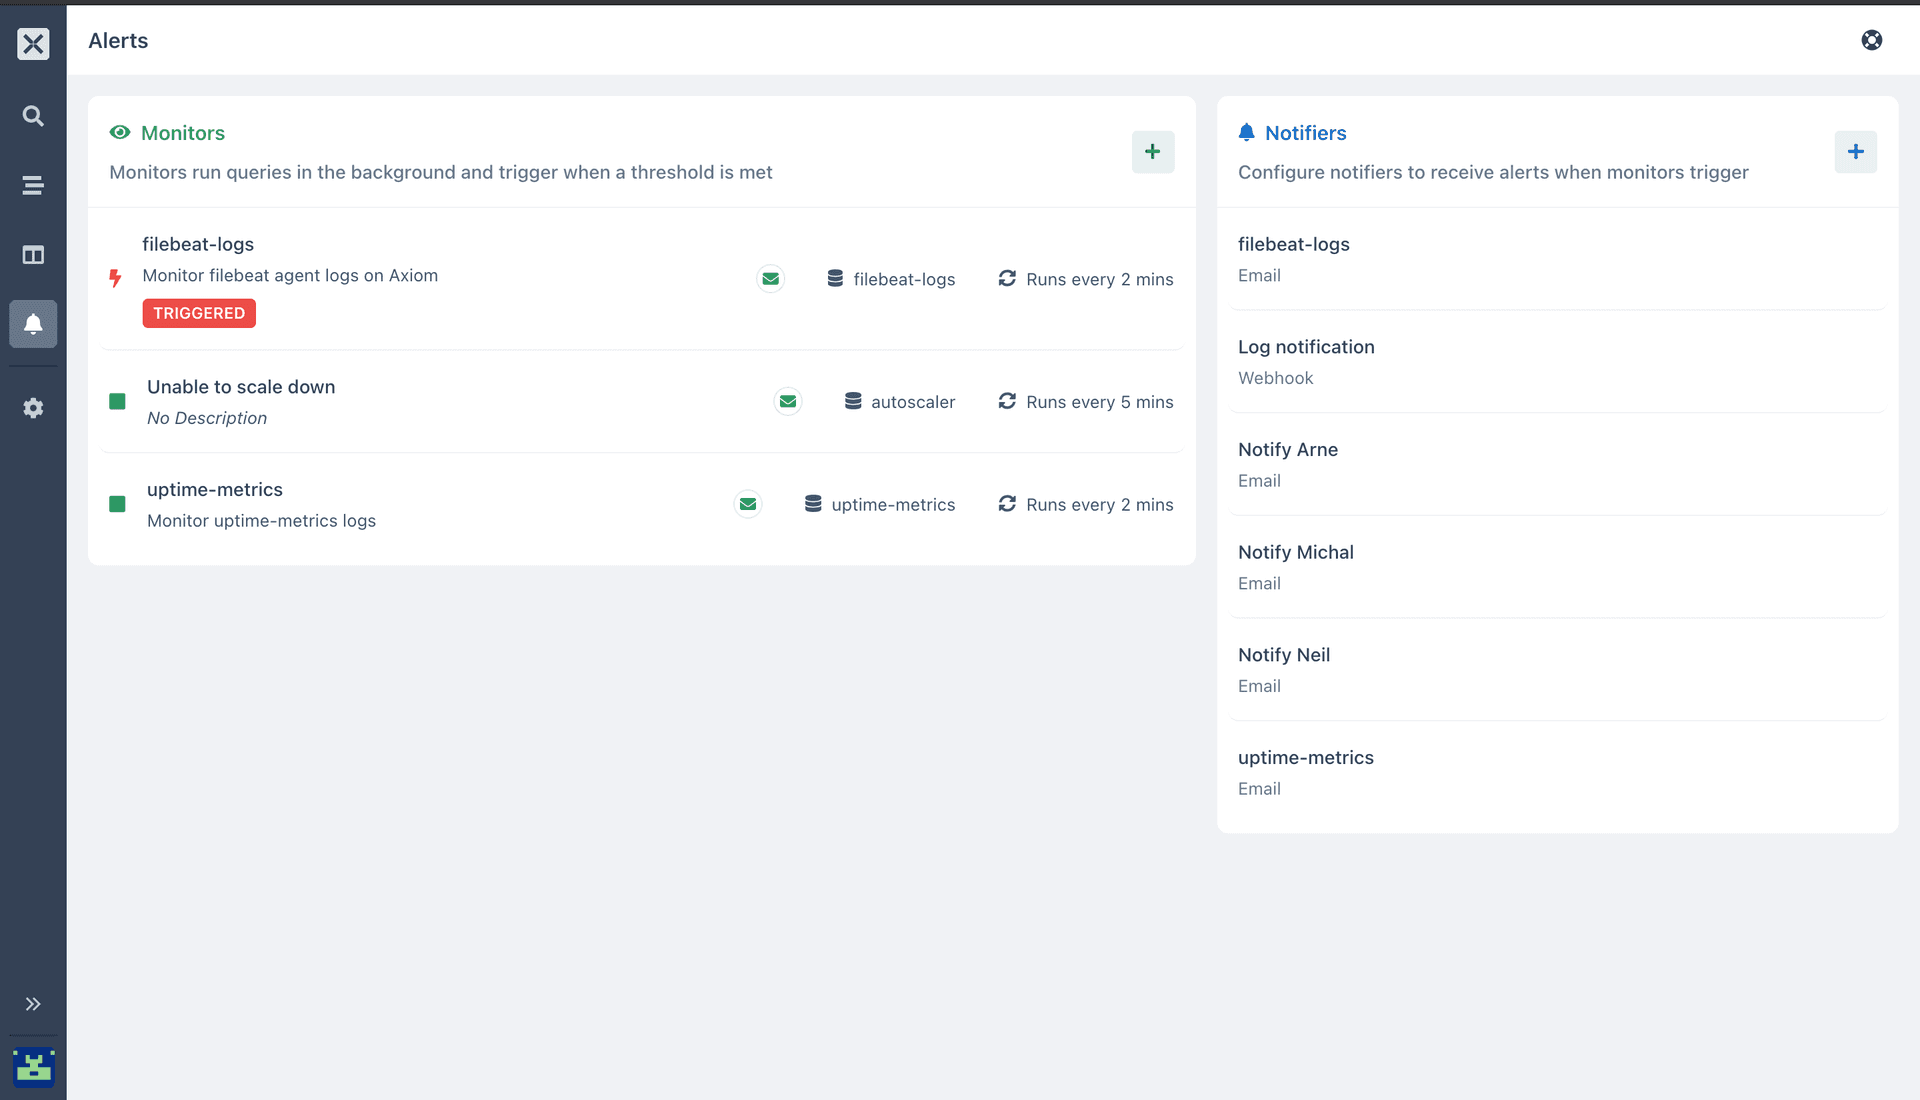
Task: Expand the sidebar with double chevron
Action: click(33, 1004)
